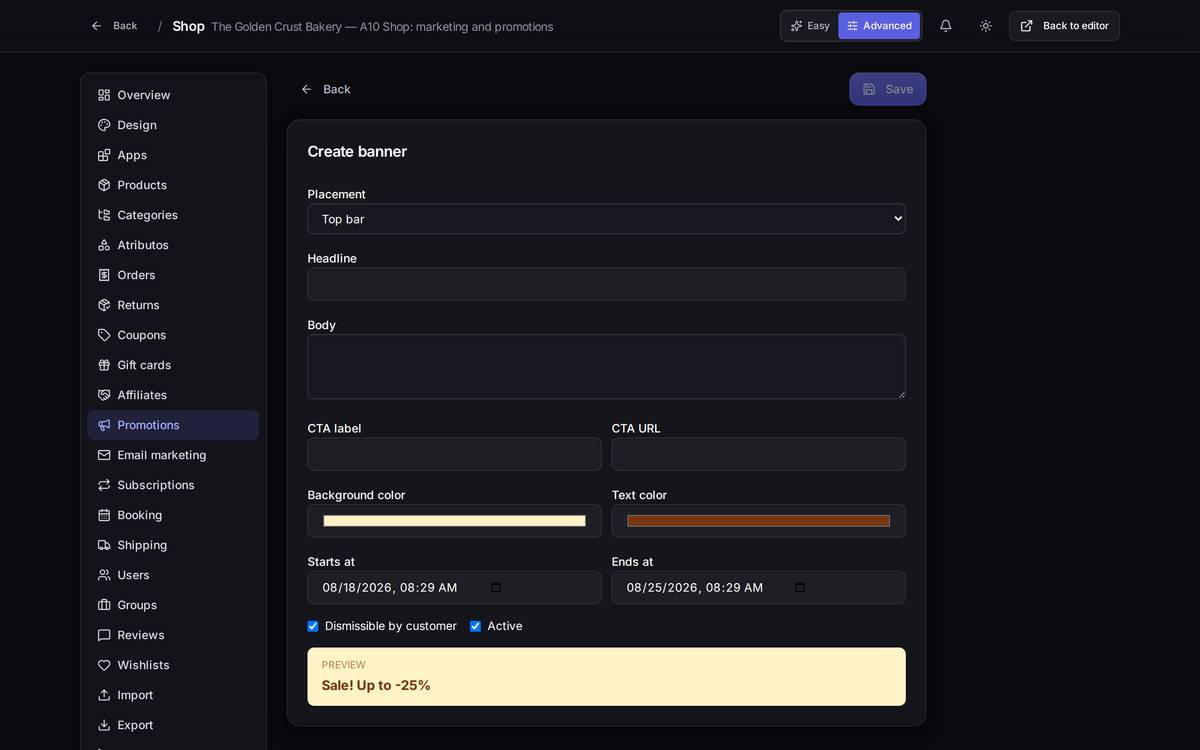
Task: Click the Import upload icon
Action: coord(104,695)
